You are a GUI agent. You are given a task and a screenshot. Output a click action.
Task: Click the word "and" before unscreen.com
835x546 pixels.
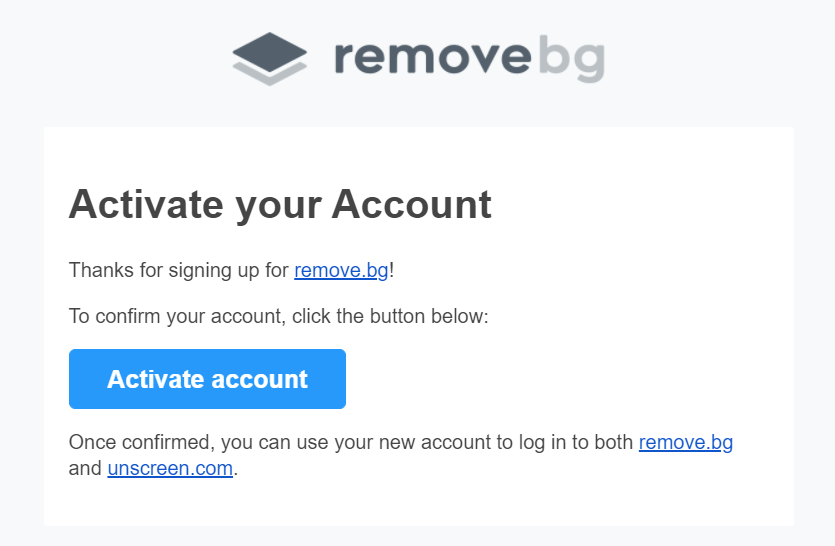pos(85,468)
